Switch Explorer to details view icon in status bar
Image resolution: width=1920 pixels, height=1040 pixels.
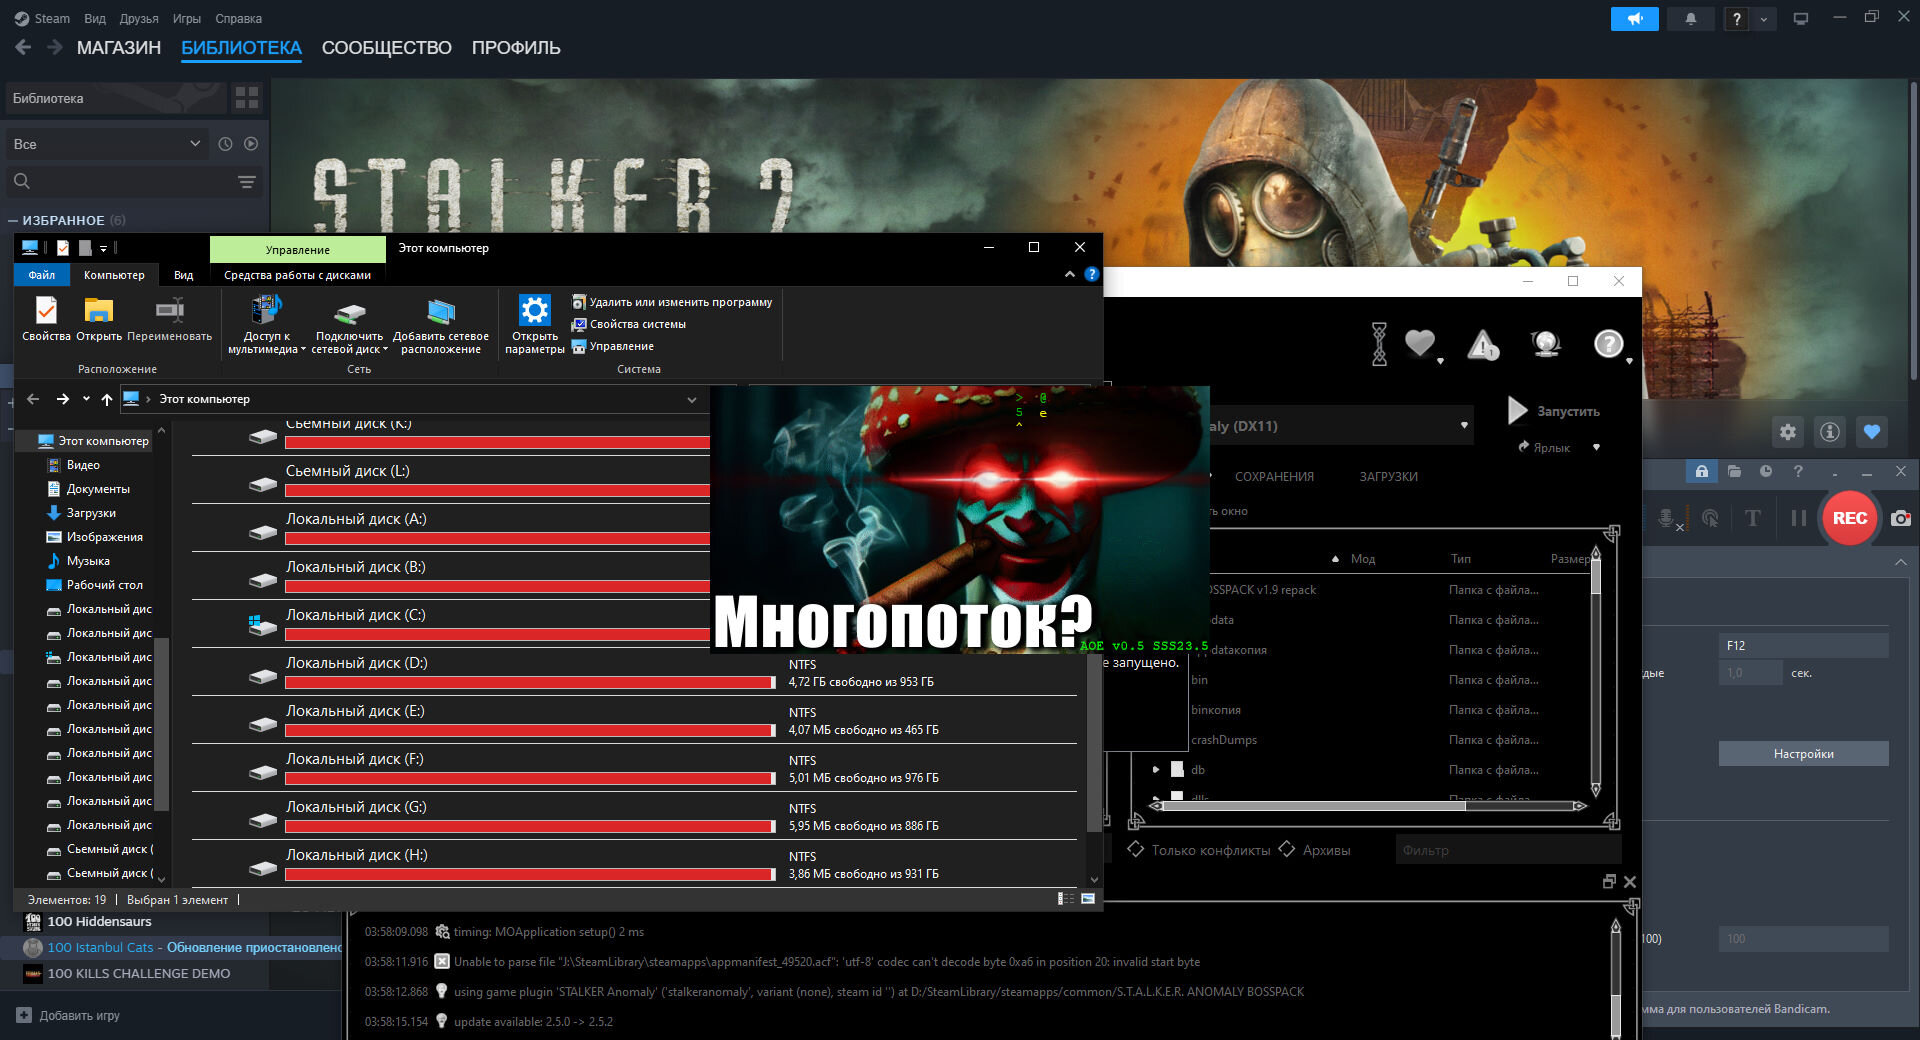[1066, 899]
